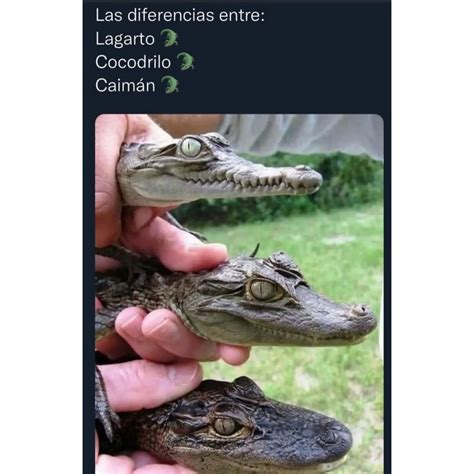Image resolution: width=474 pixels, height=474 pixels.
Task: Click the crocodile emoji beside Cocodrilo
Action: tap(185, 61)
